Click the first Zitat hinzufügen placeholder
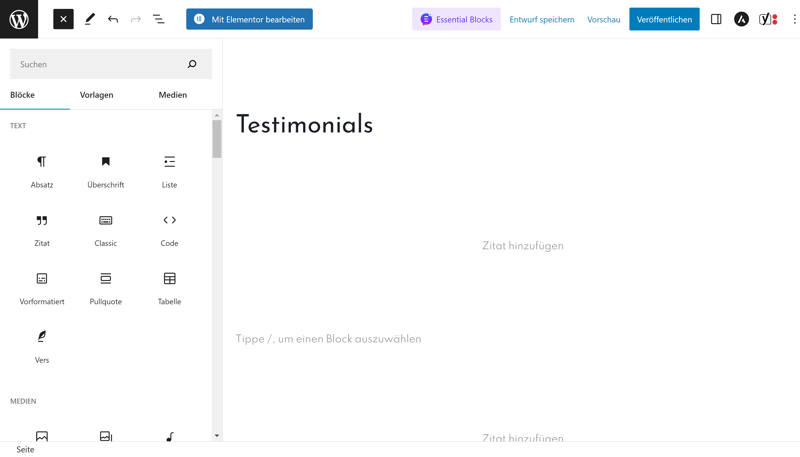The height and width of the screenshot is (457, 800). [523, 246]
